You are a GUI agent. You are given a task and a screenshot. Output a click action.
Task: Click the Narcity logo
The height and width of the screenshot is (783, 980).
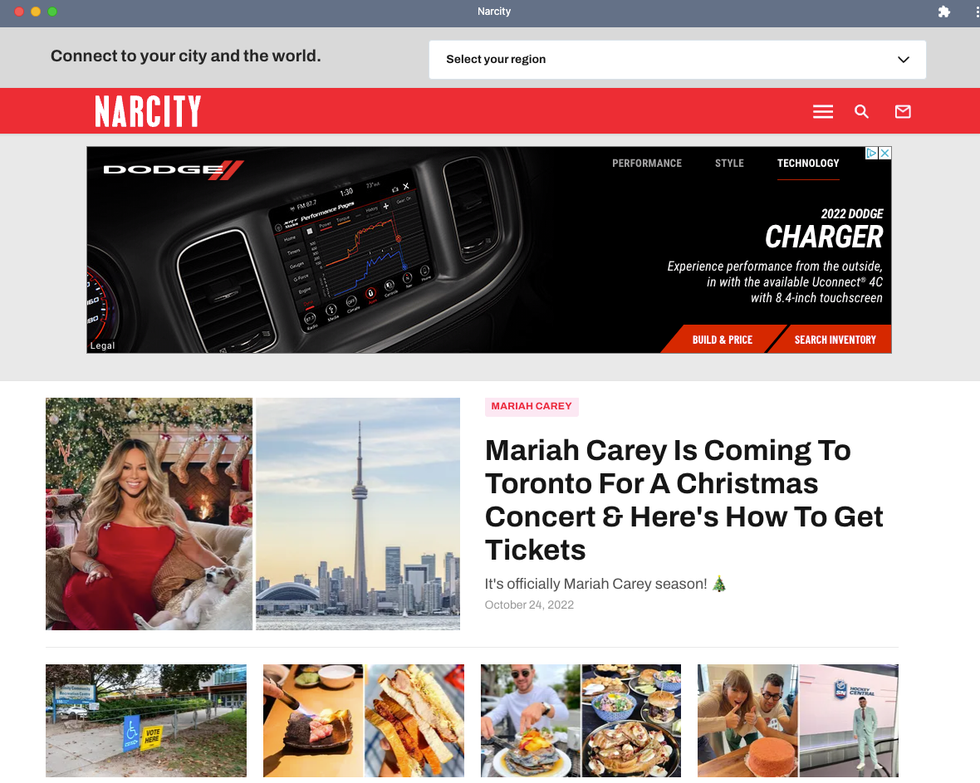click(148, 111)
